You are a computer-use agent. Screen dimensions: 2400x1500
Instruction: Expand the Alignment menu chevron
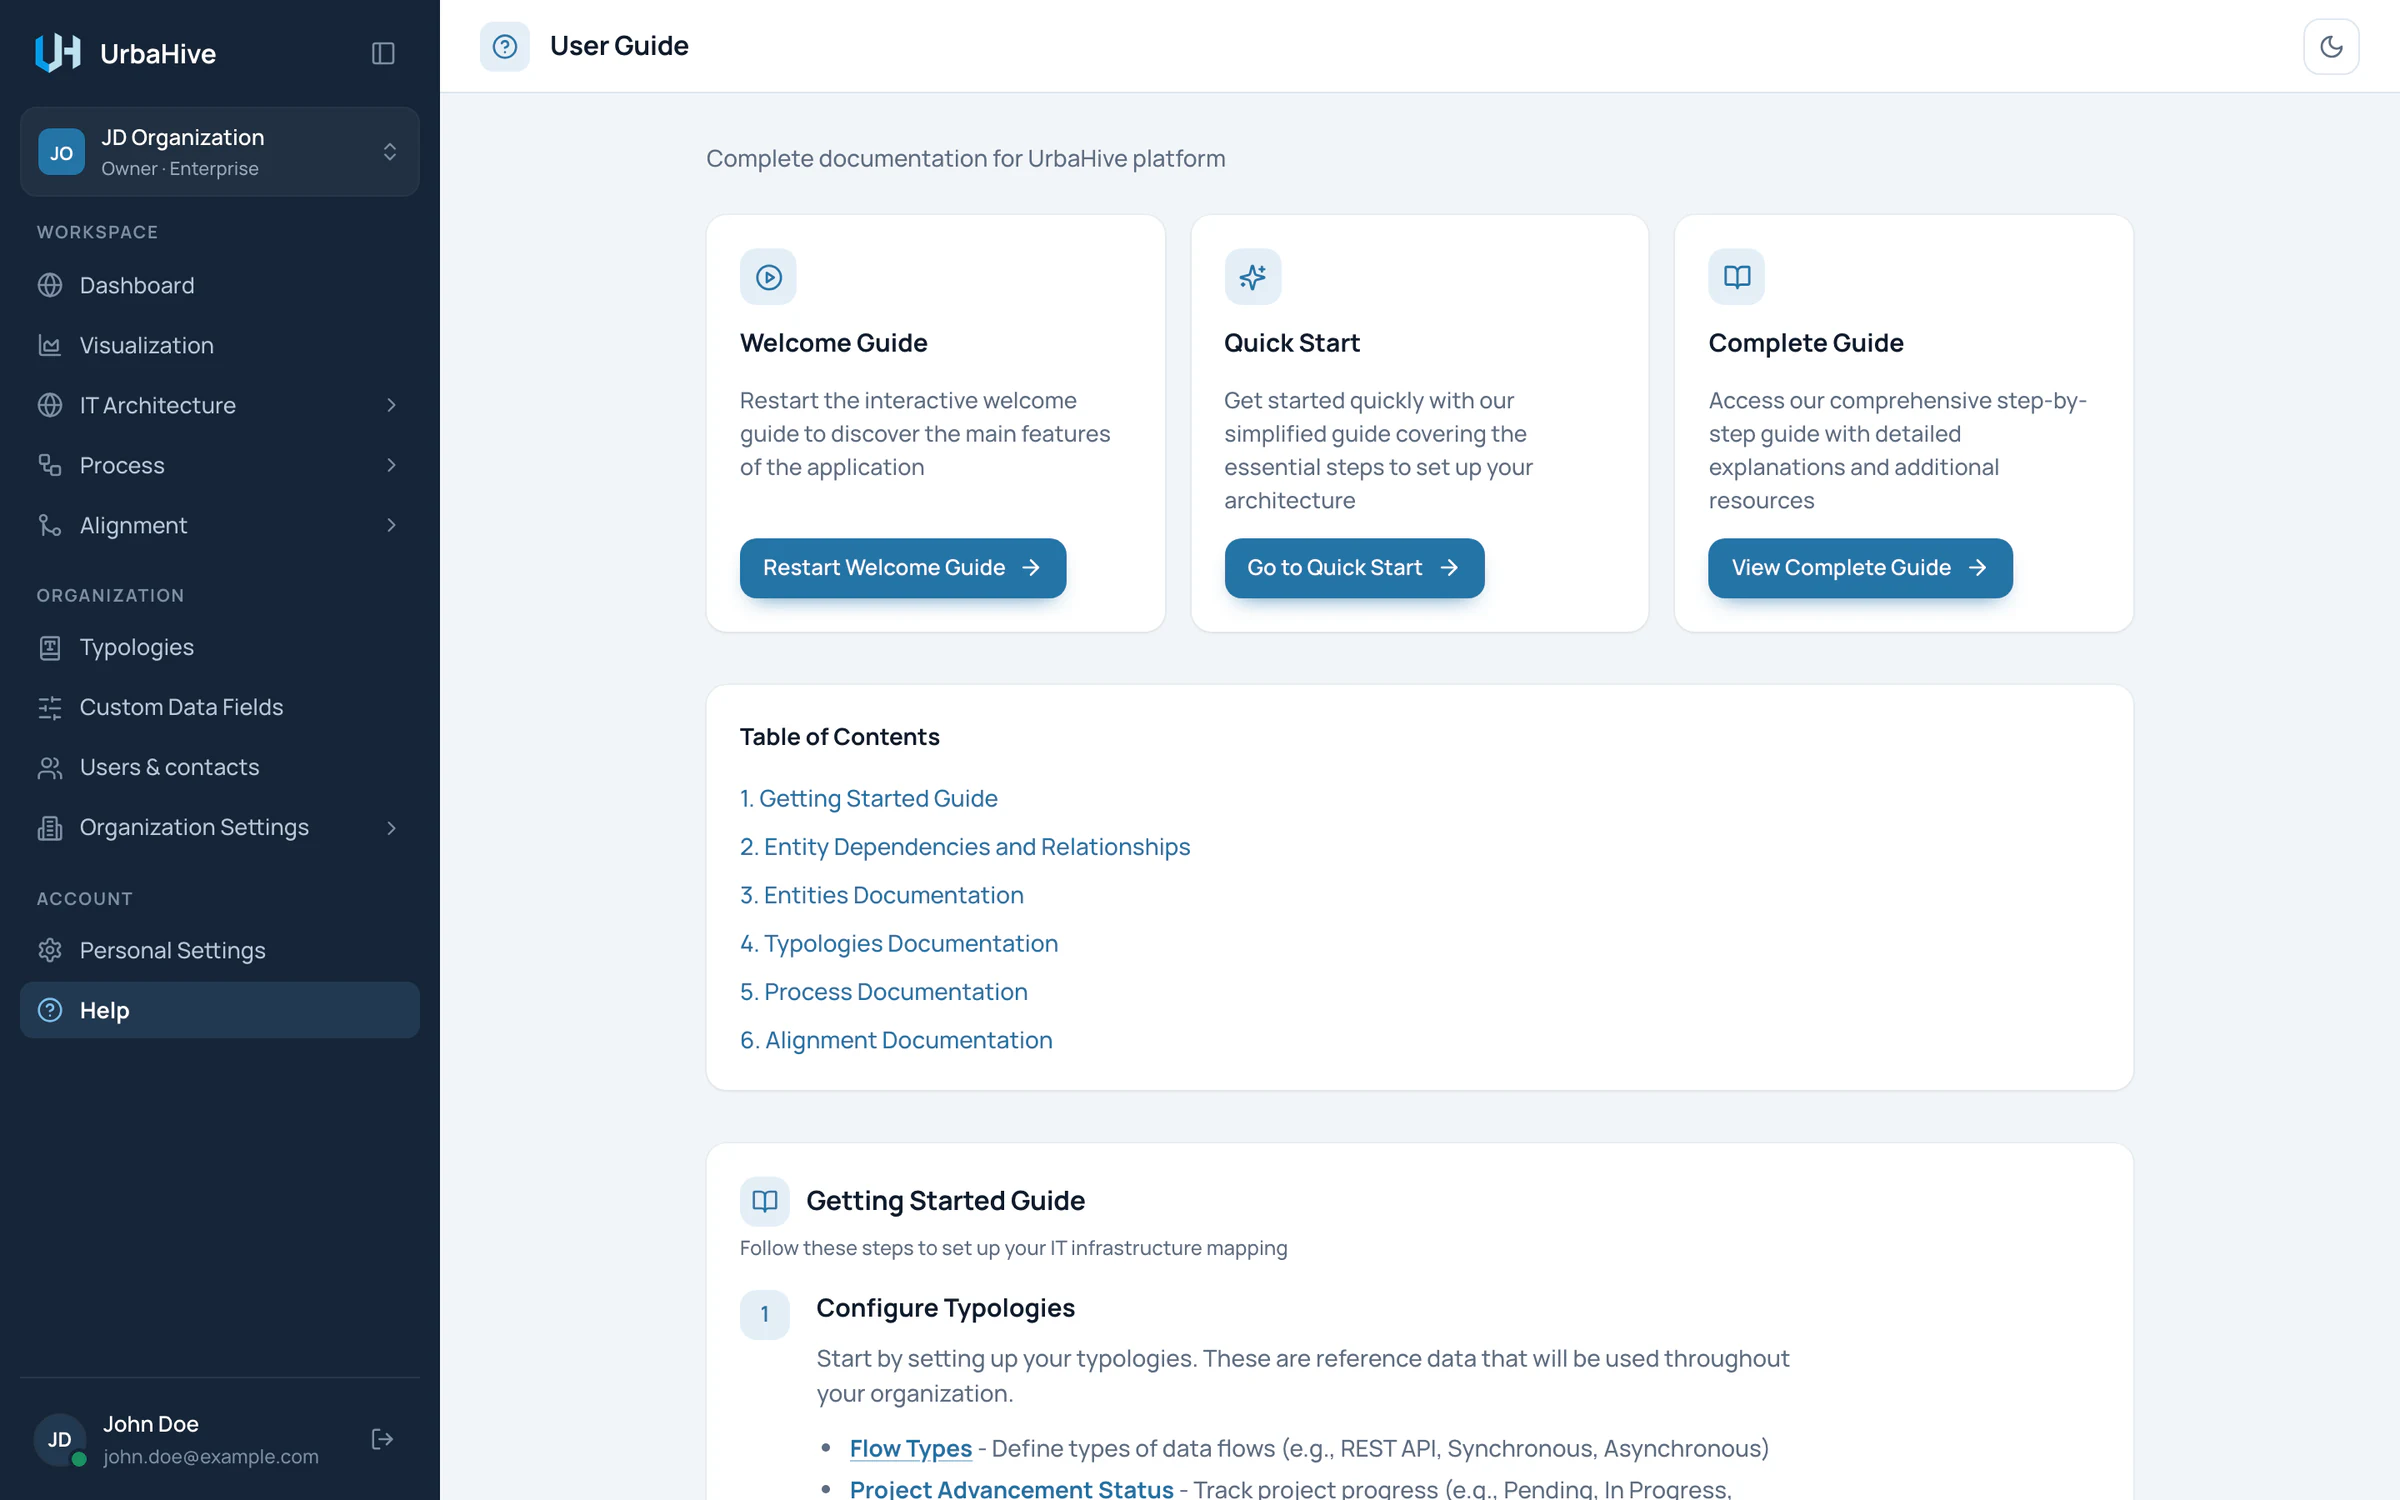[391, 525]
